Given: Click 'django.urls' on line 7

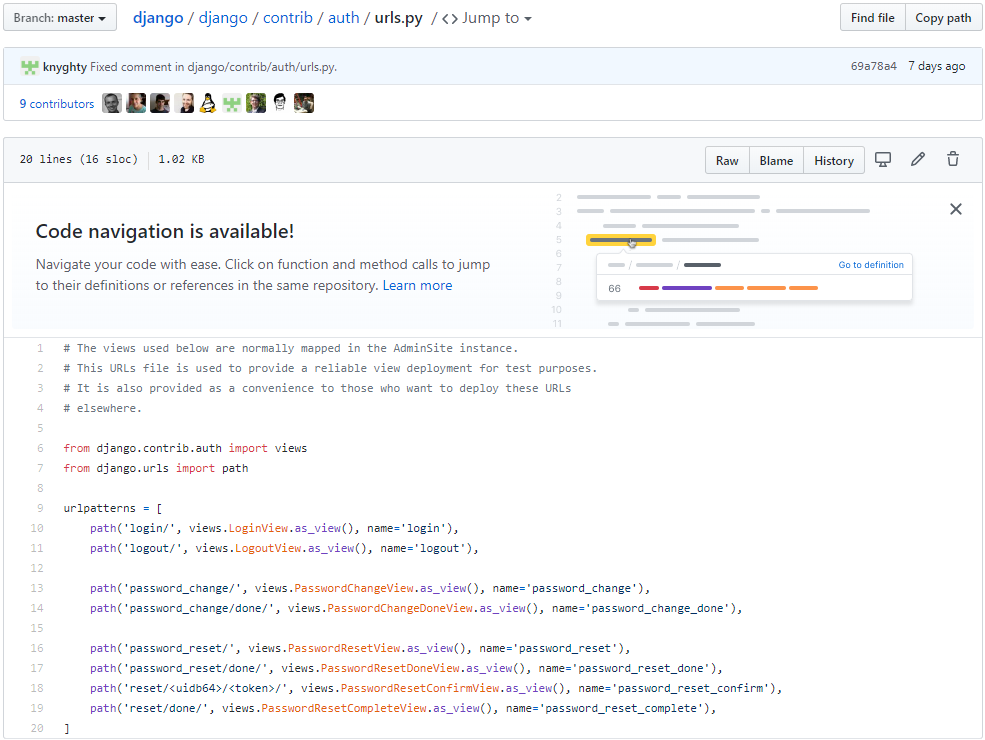Looking at the screenshot, I should point(133,469).
